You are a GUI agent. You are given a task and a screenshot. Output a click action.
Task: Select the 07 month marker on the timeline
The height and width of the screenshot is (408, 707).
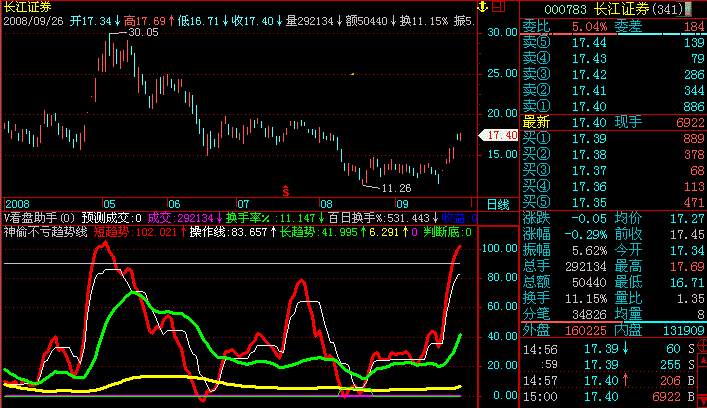click(243, 204)
